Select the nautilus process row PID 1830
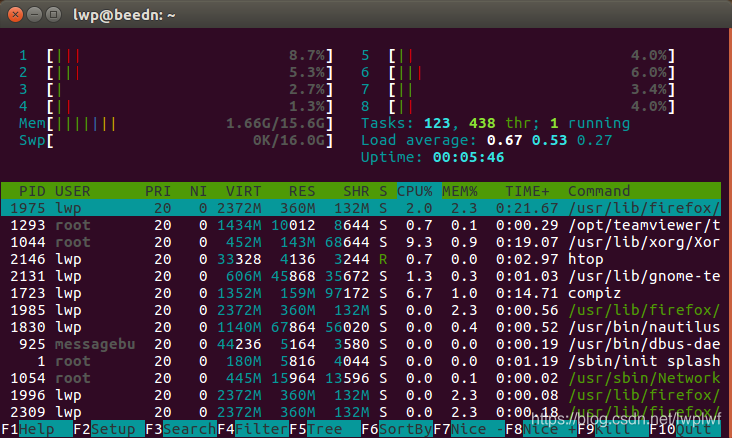 (x=361, y=327)
